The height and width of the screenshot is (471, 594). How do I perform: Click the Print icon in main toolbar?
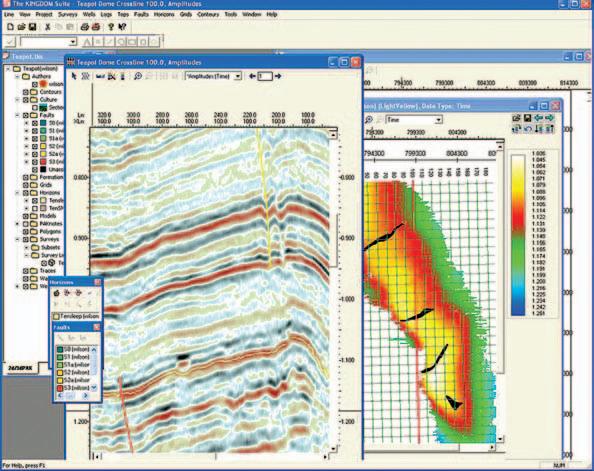[85, 27]
